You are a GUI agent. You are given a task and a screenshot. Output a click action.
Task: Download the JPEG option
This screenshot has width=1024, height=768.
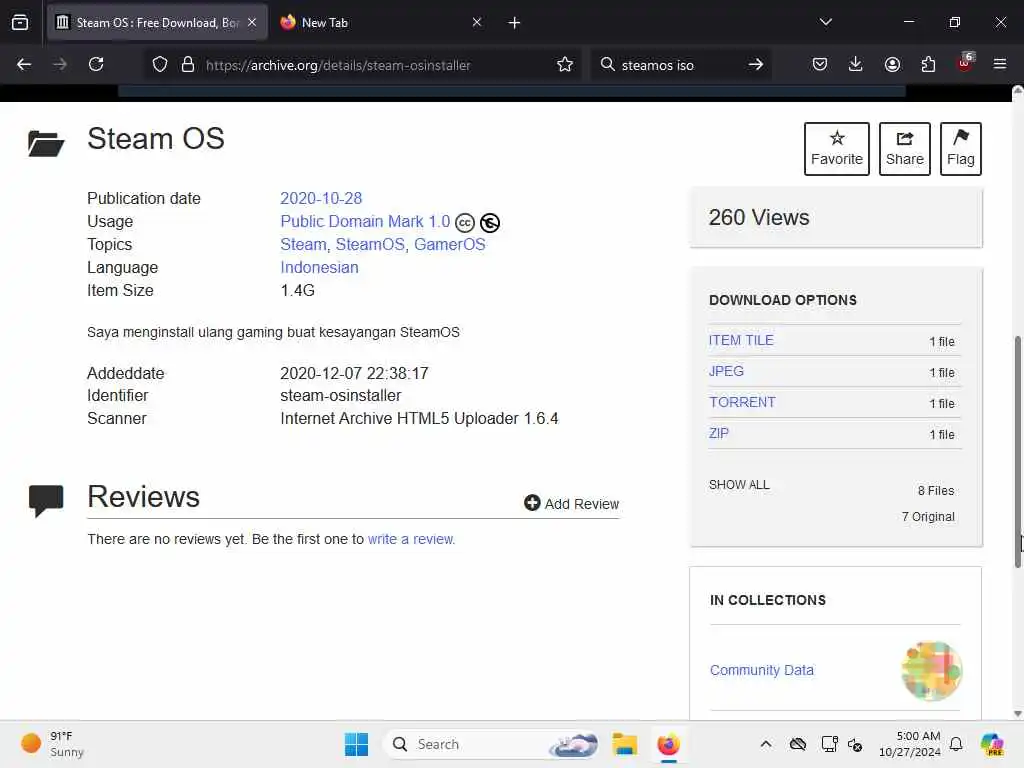pyautogui.click(x=726, y=371)
